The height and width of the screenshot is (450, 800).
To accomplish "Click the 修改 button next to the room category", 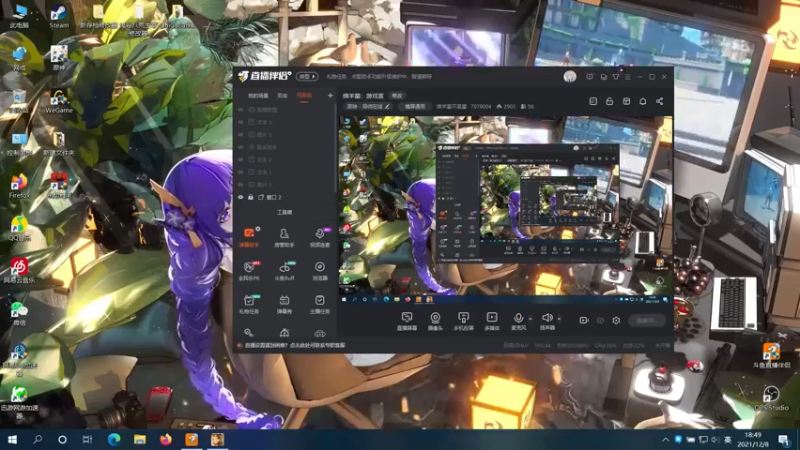I will click(x=397, y=95).
